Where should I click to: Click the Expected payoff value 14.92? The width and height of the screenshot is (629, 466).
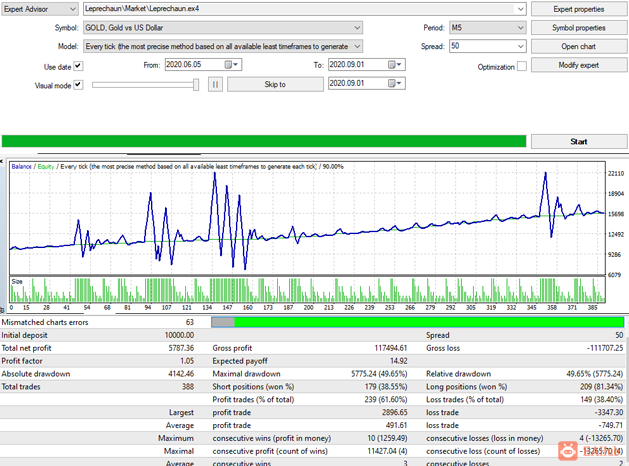pyautogui.click(x=398, y=361)
